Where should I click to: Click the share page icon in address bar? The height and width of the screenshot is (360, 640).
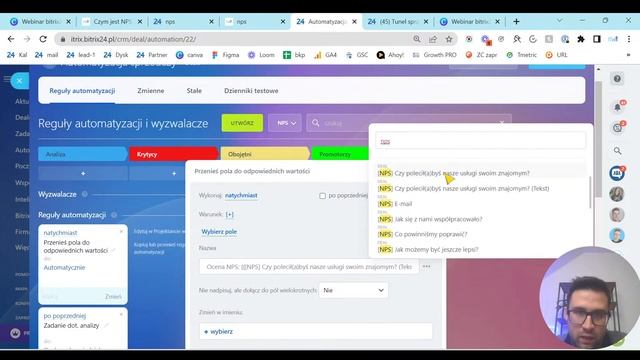[433, 39]
